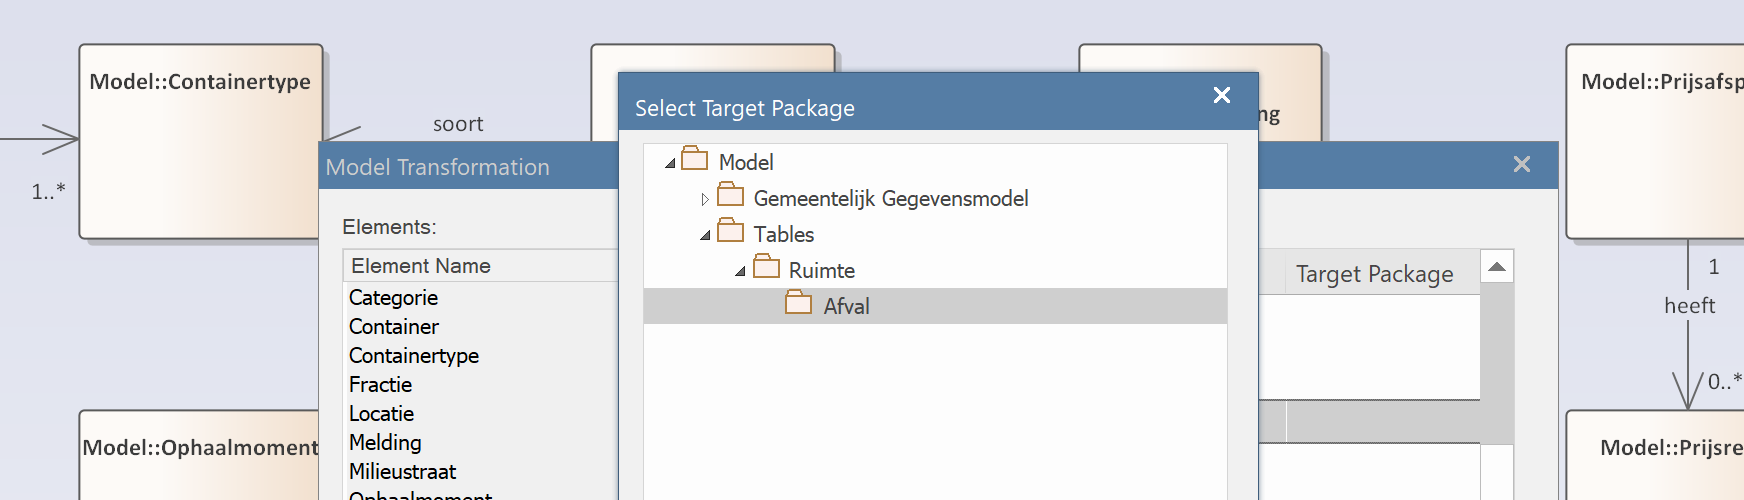
Task: Collapse the Tables package node
Action: tap(705, 235)
